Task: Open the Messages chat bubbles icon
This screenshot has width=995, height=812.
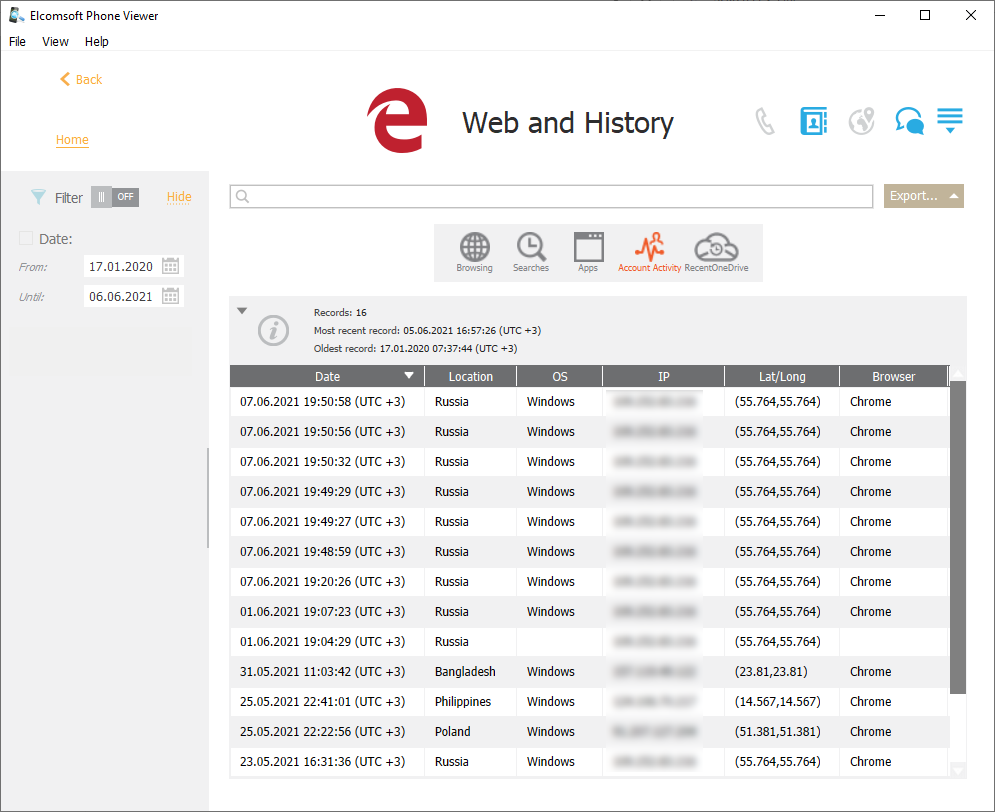Action: (909, 121)
